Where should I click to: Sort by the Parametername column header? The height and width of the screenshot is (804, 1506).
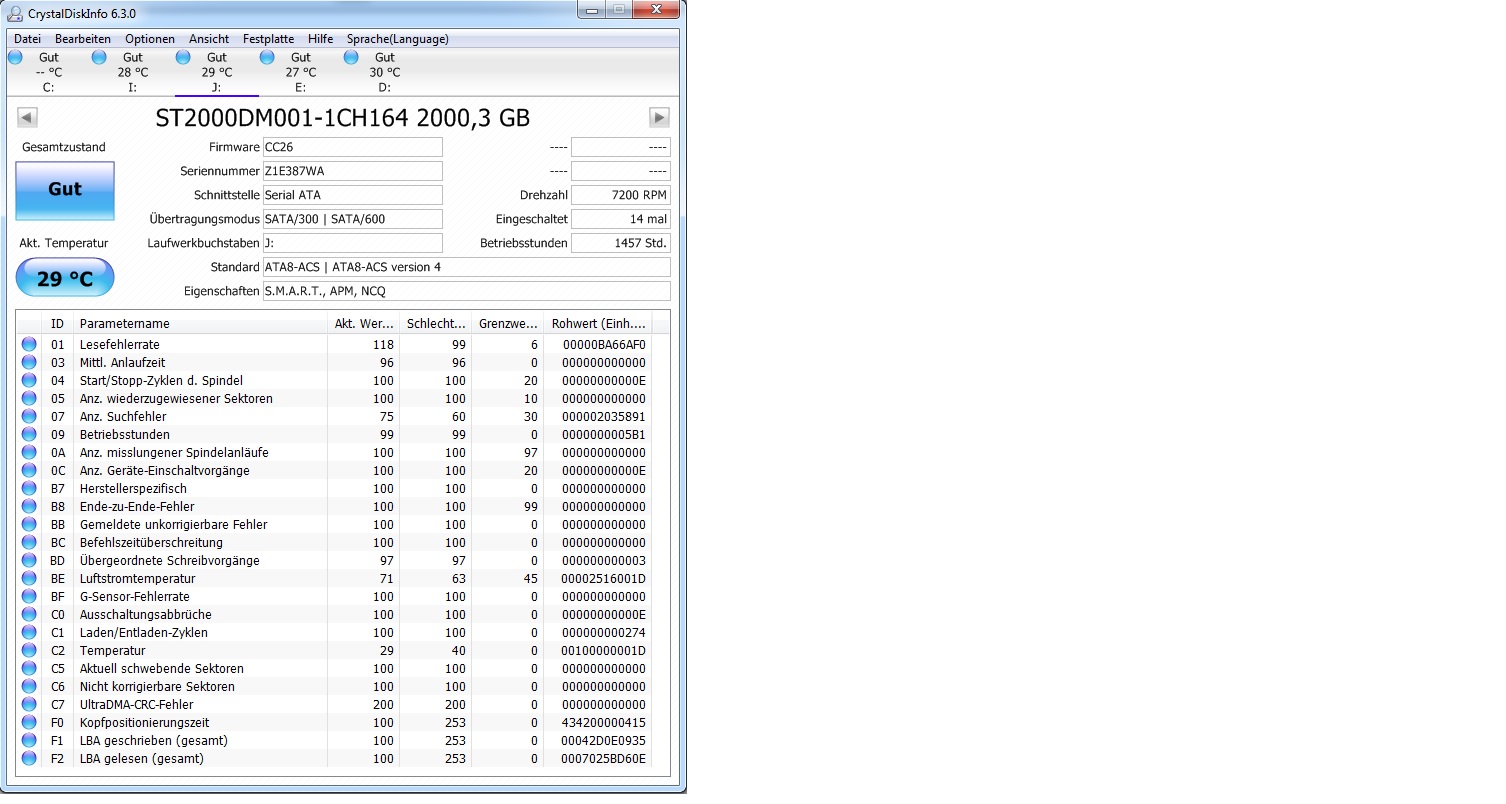click(x=200, y=323)
